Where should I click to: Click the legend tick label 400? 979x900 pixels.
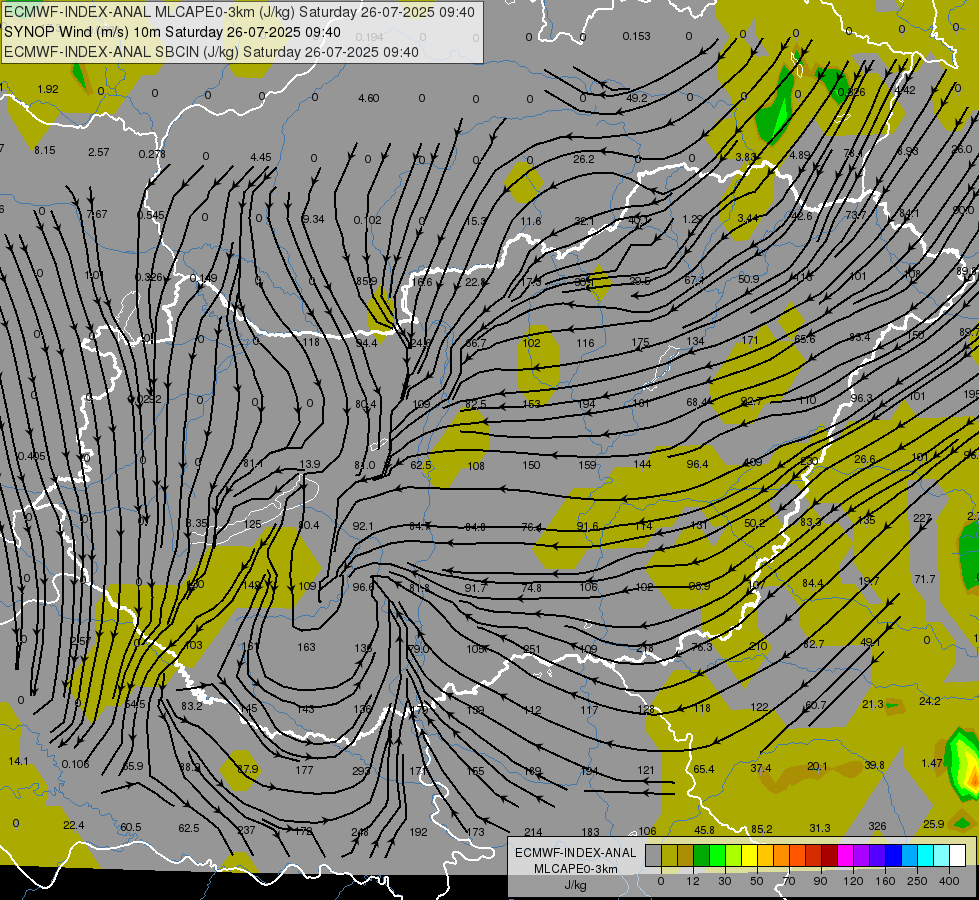click(x=949, y=881)
